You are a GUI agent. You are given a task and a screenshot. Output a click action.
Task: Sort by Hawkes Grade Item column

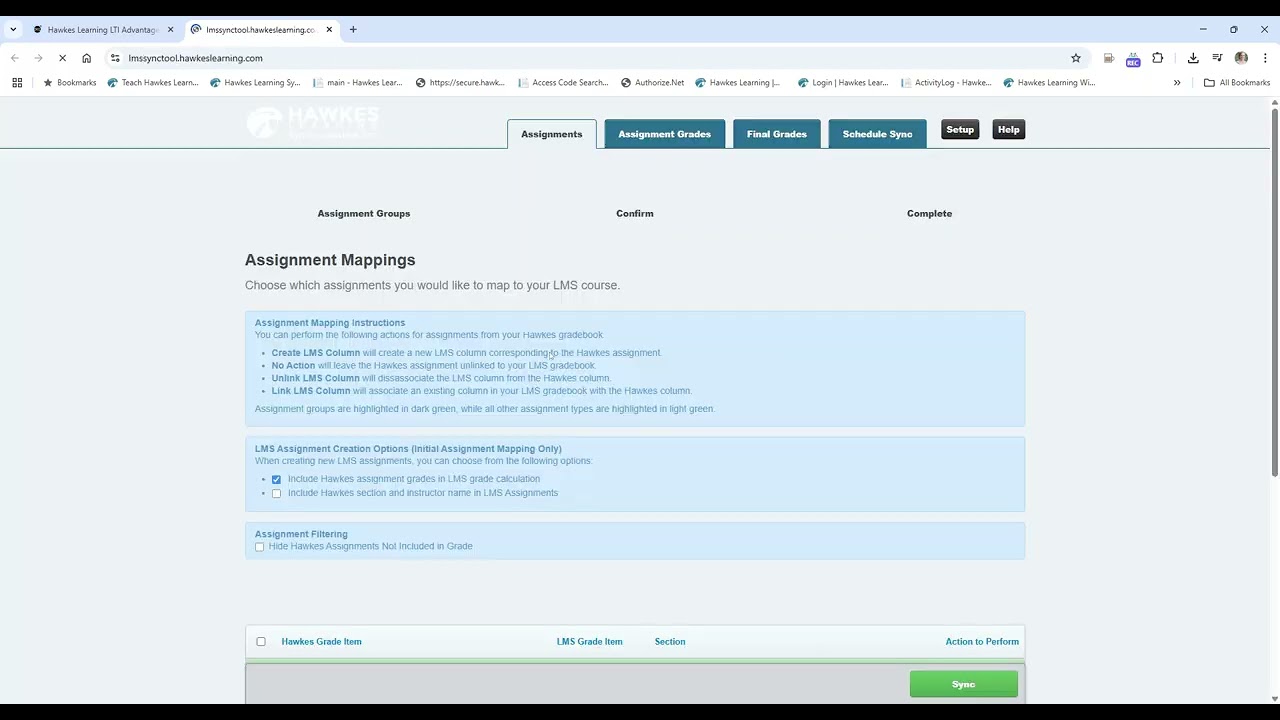point(321,642)
